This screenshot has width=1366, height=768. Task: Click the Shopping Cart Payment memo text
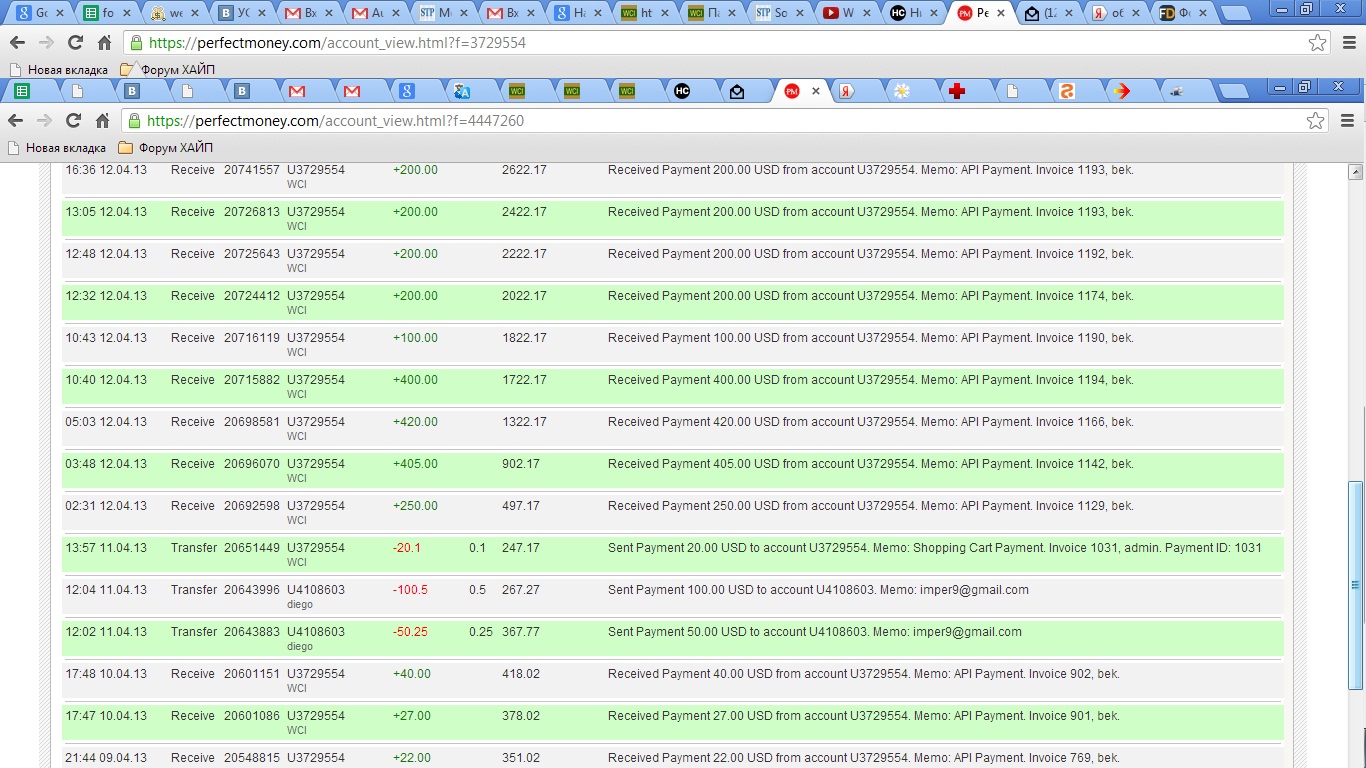pos(935,548)
